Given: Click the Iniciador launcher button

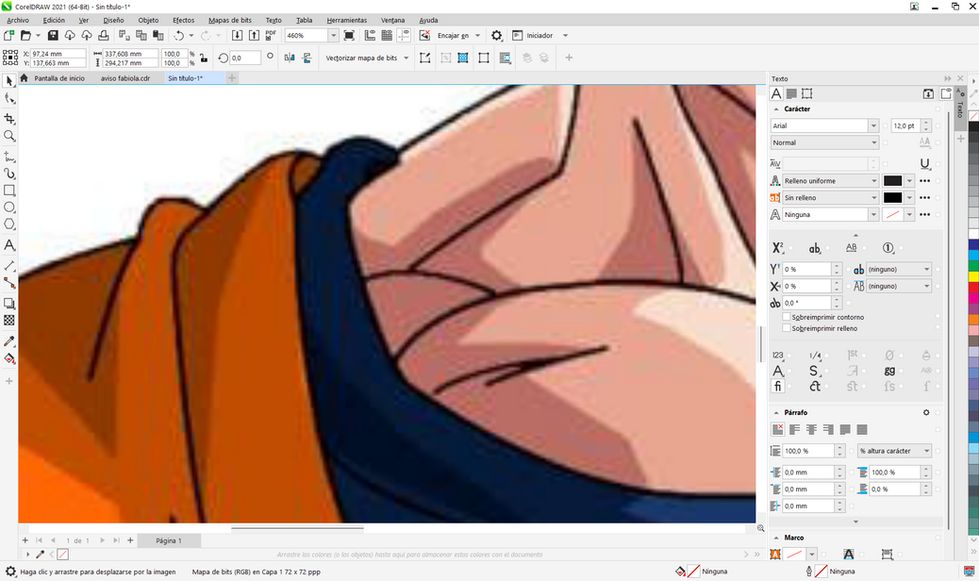Looking at the screenshot, I should click(x=539, y=36).
